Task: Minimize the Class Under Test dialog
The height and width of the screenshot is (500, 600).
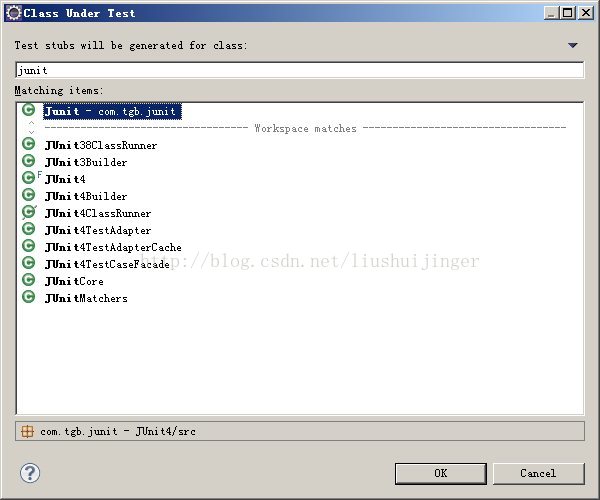Action: (551, 13)
